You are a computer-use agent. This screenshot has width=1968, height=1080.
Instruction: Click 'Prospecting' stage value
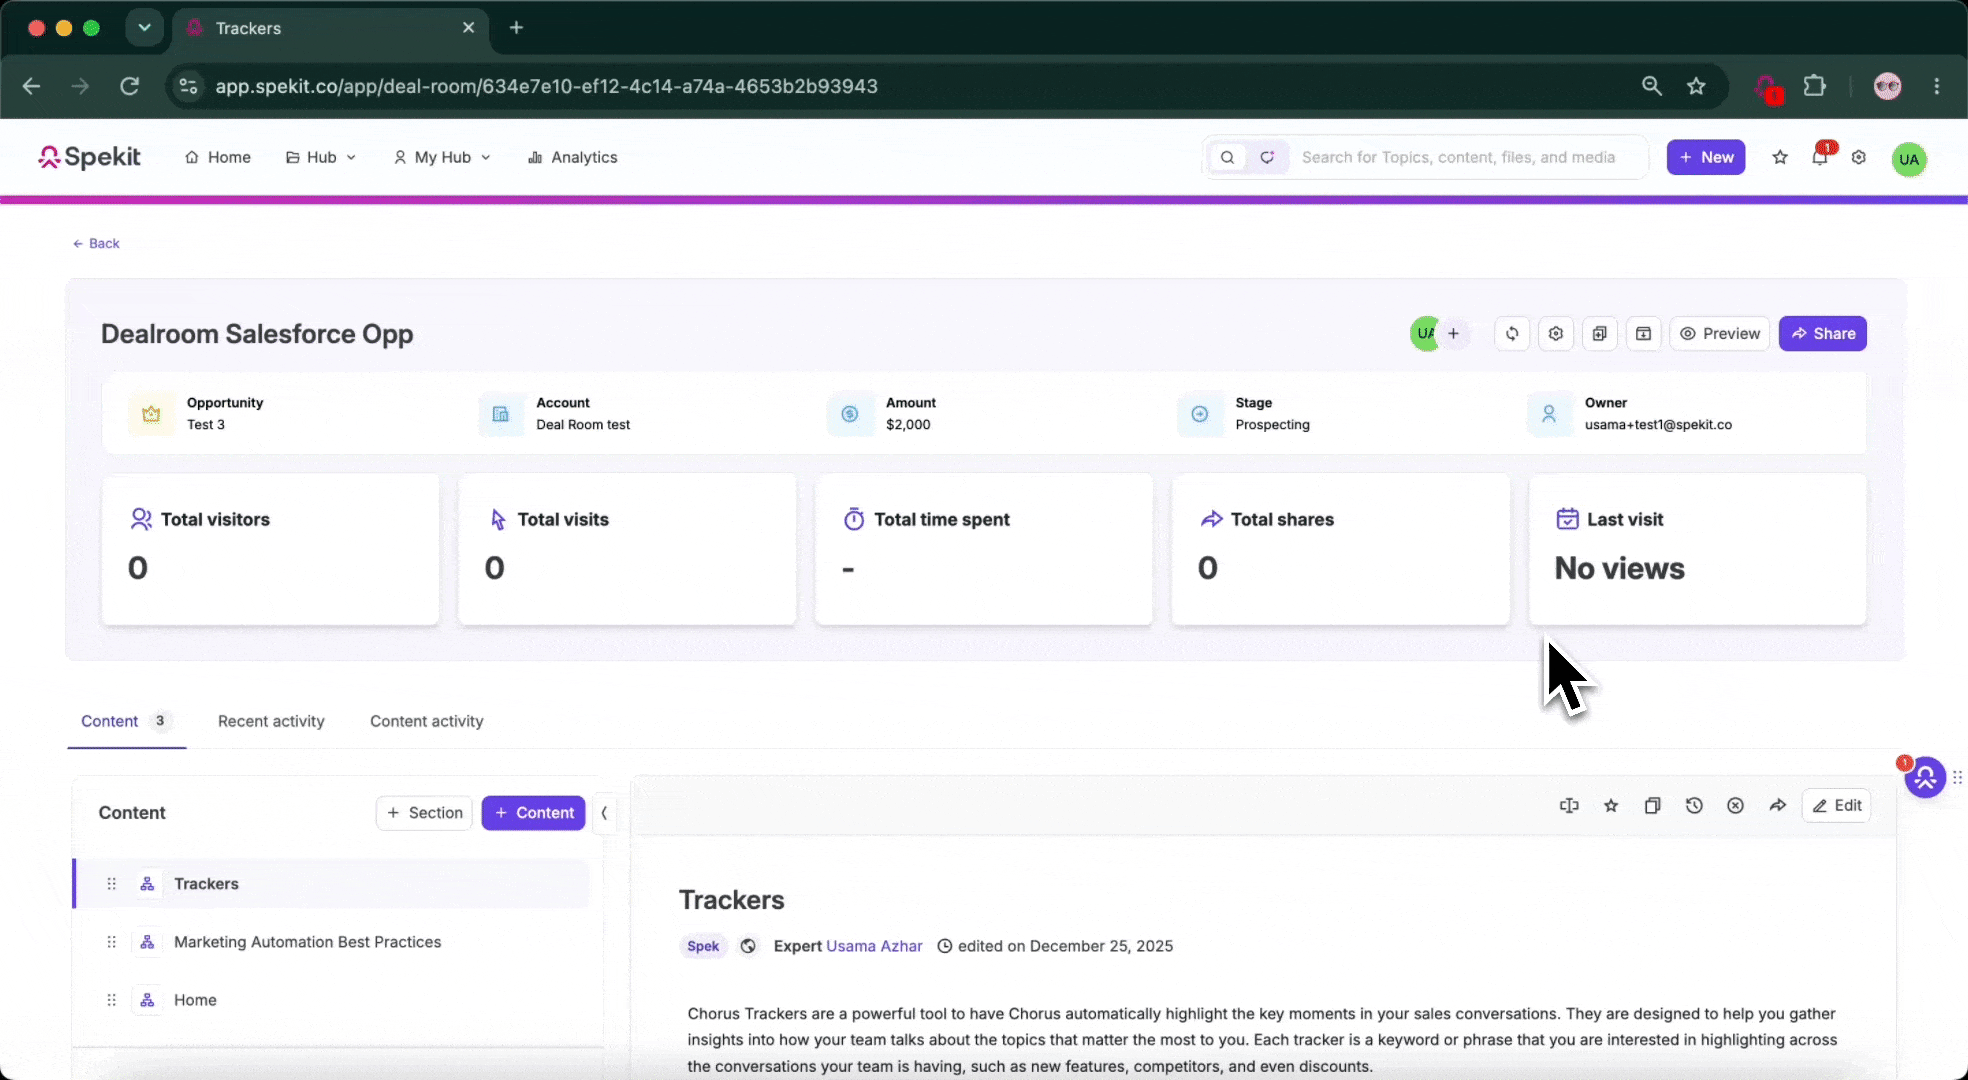pyautogui.click(x=1272, y=425)
